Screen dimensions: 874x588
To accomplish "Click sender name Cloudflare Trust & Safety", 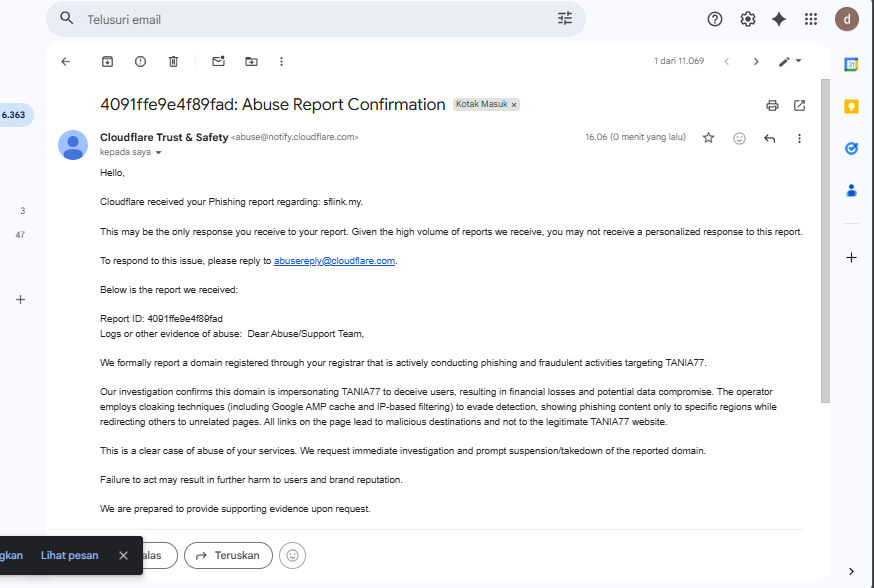I will (x=164, y=137).
